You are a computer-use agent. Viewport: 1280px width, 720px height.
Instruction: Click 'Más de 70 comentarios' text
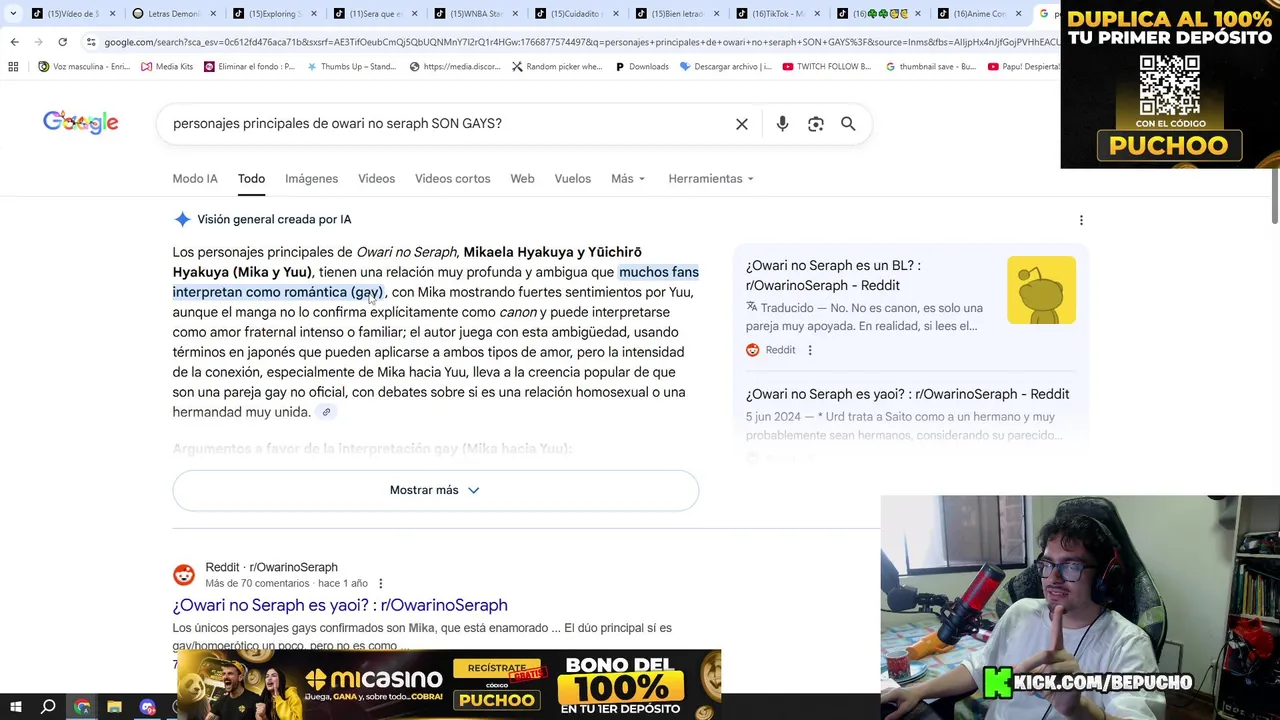tap(257, 583)
